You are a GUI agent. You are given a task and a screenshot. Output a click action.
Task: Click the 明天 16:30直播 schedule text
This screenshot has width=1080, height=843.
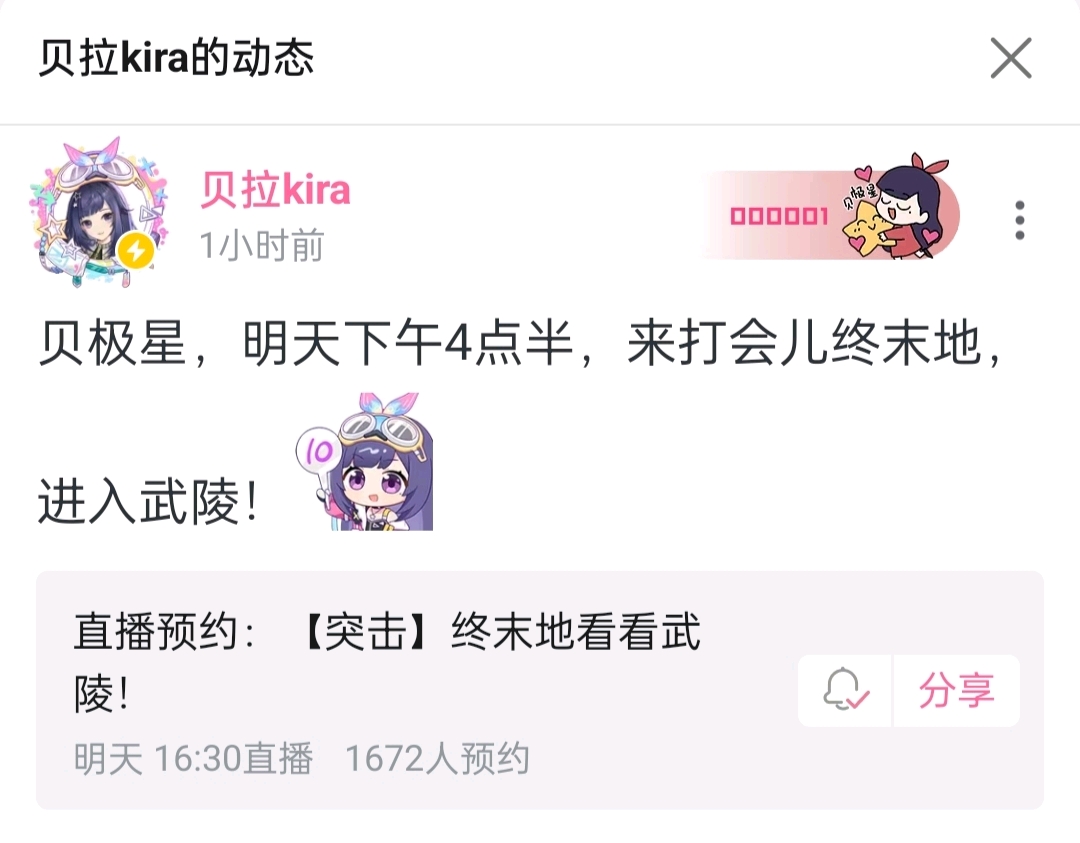(194, 759)
